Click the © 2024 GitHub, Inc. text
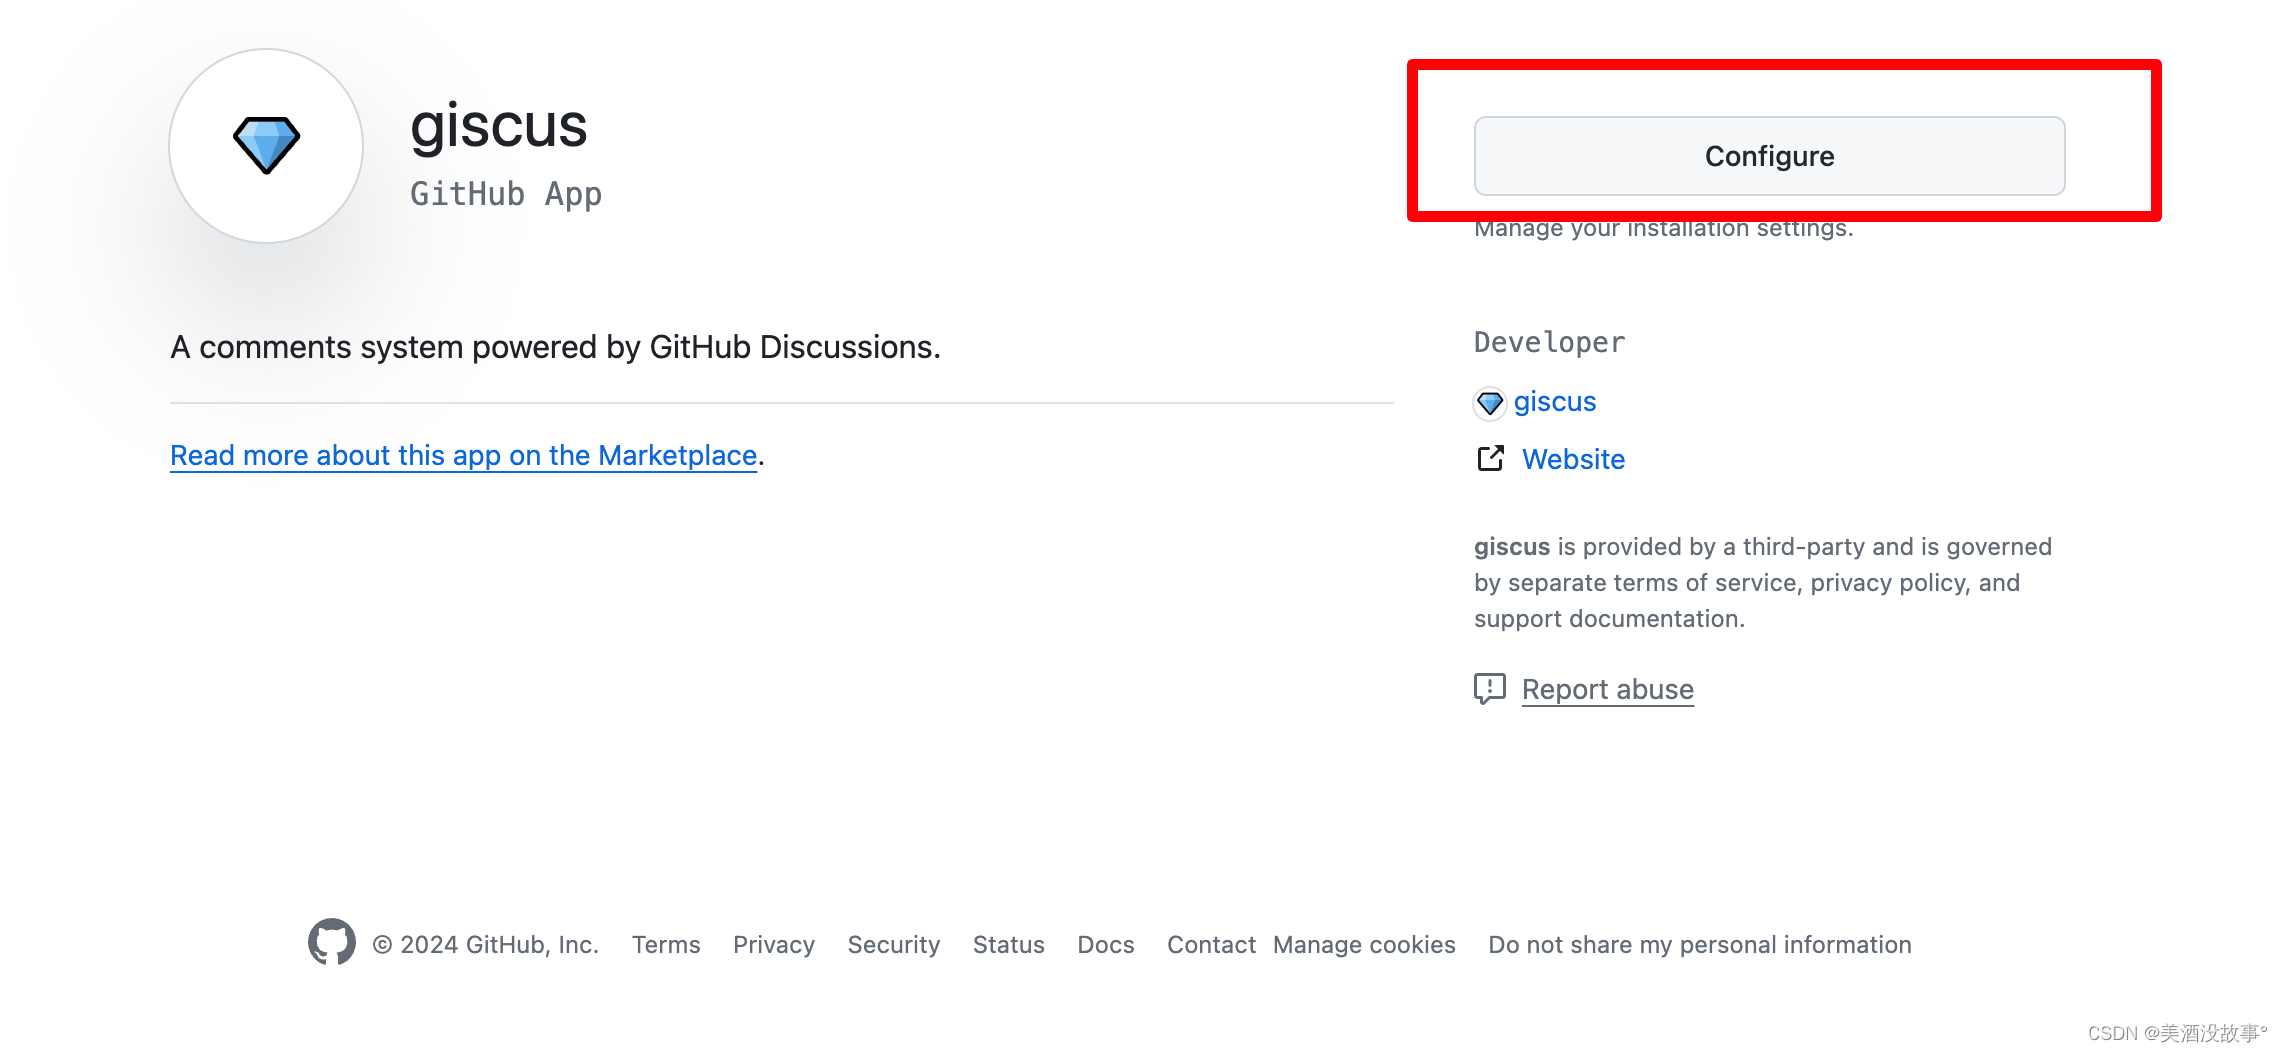This screenshot has width=2282, height=1052. pos(485,945)
